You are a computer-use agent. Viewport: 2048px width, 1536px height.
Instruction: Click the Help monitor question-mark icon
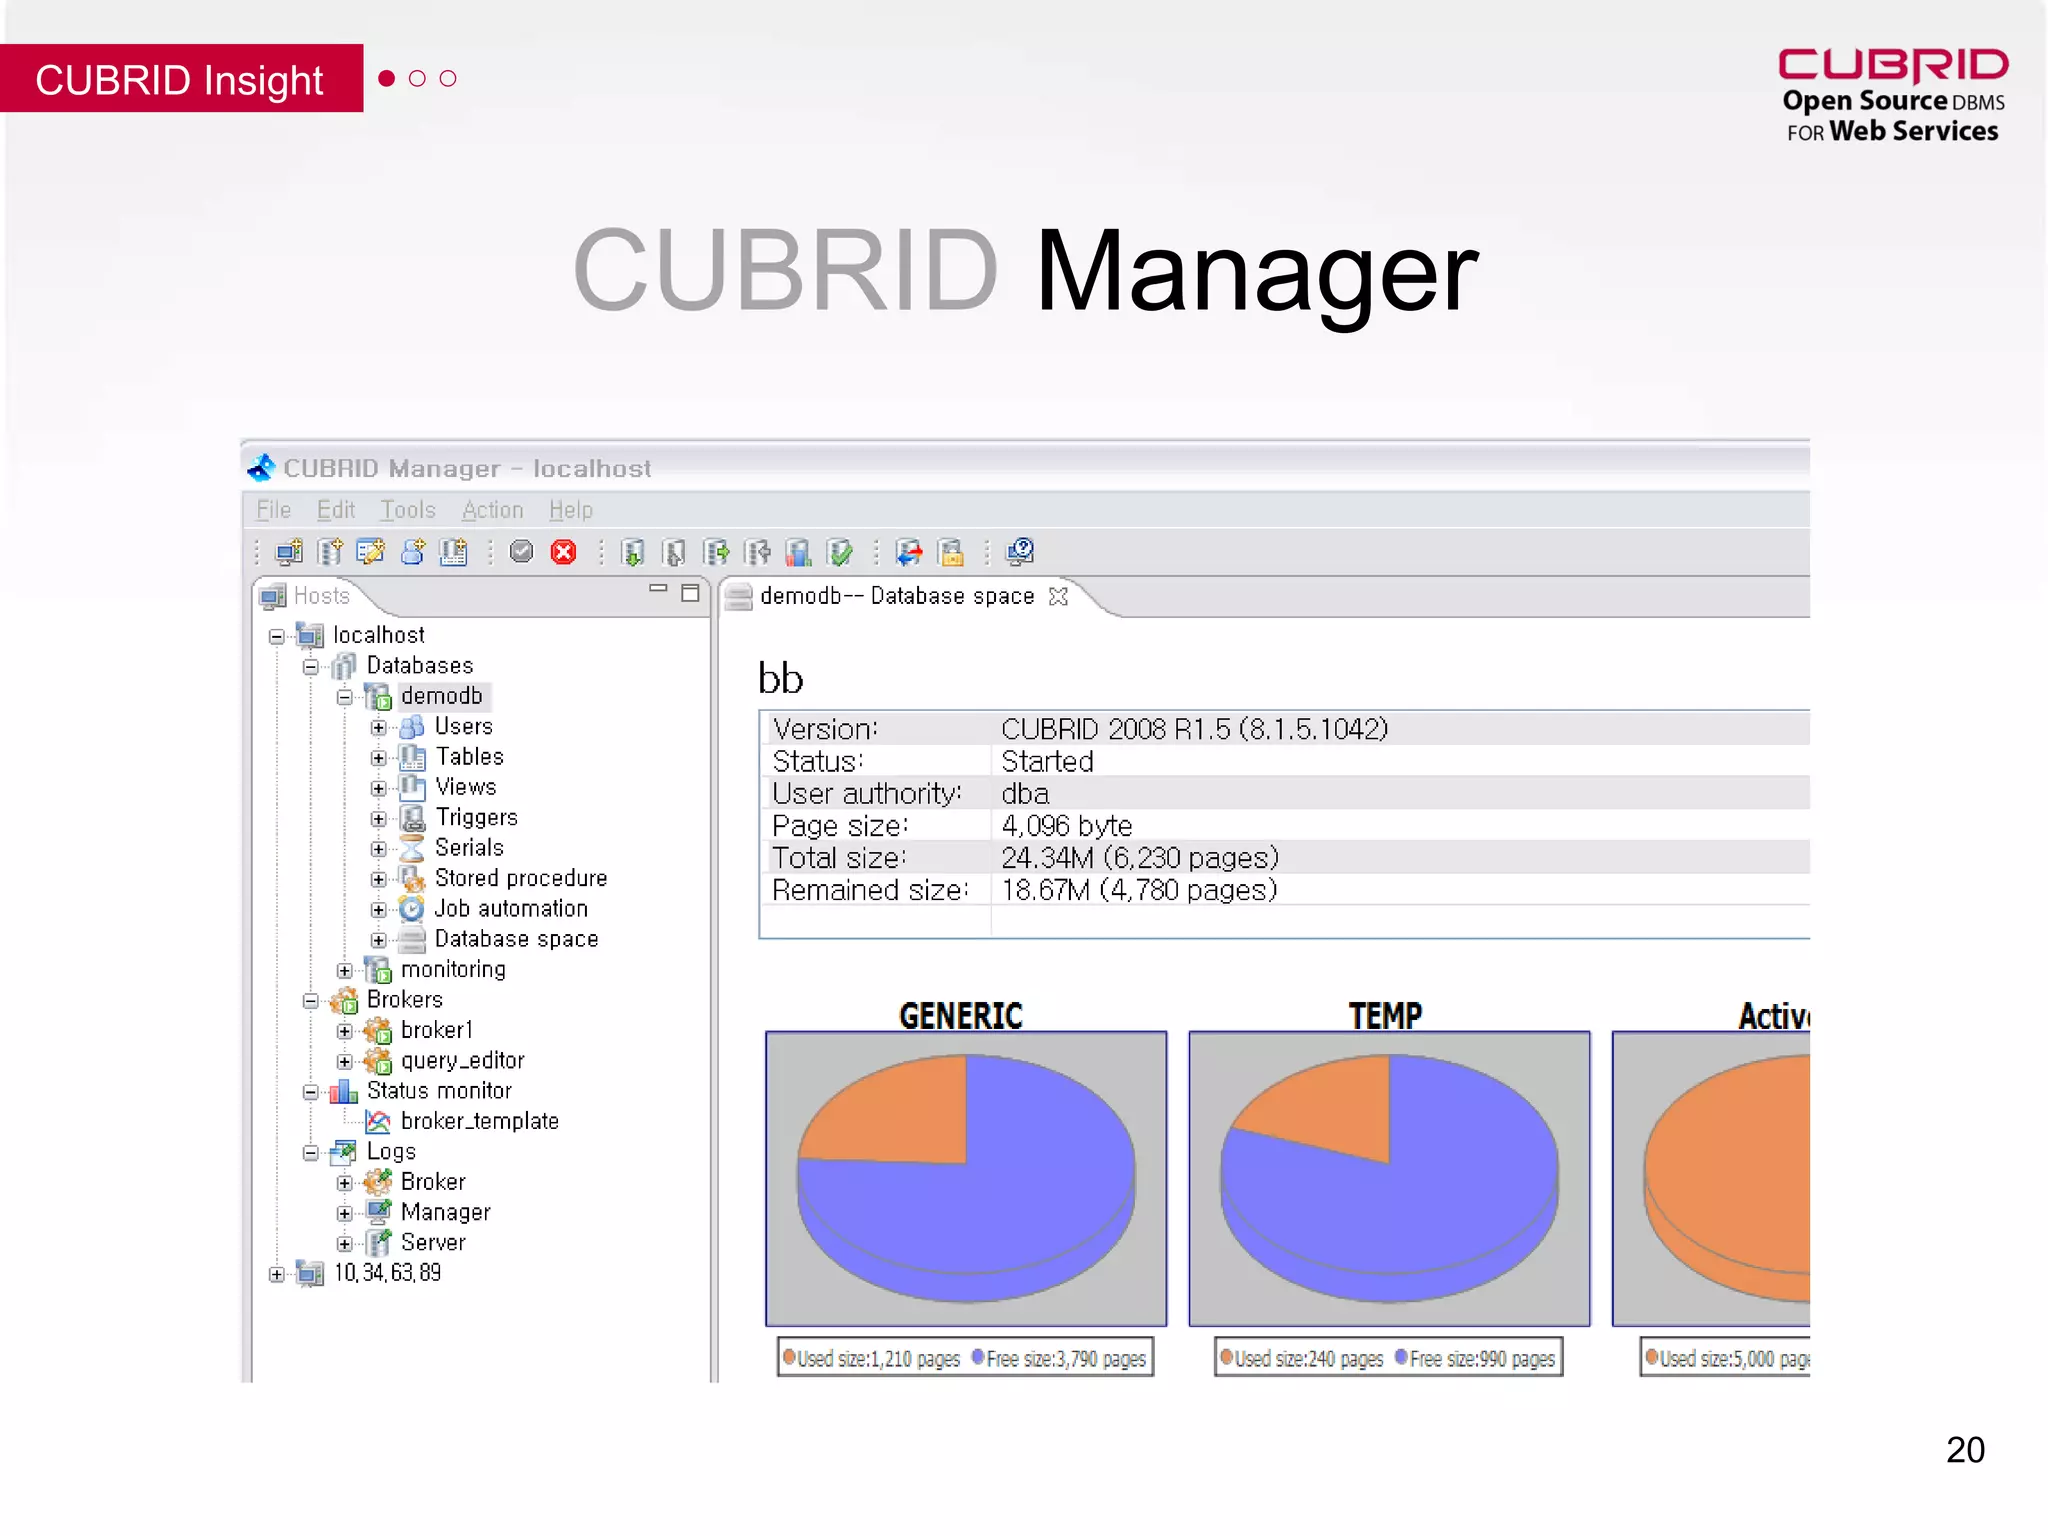[1020, 551]
